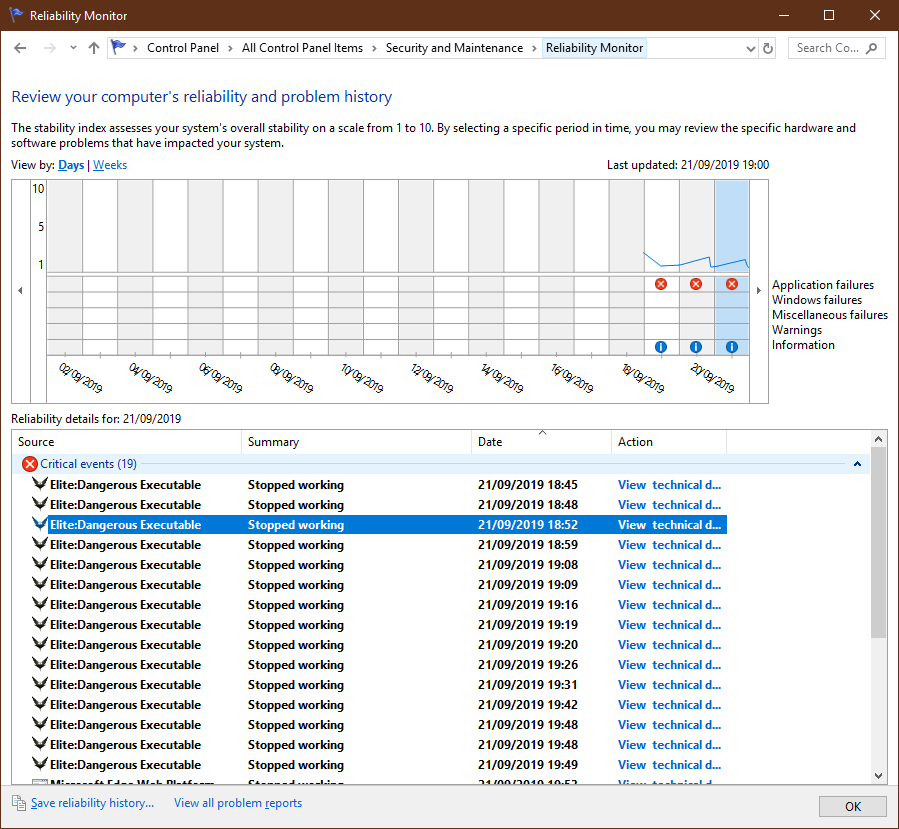
Task: Click the date cell 21/09/2019 19:42
Action: coord(528,705)
